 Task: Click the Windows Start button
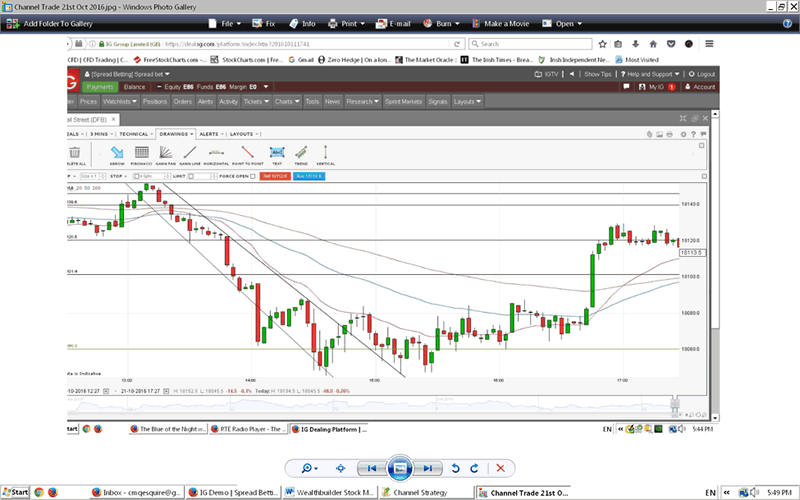pos(15,493)
